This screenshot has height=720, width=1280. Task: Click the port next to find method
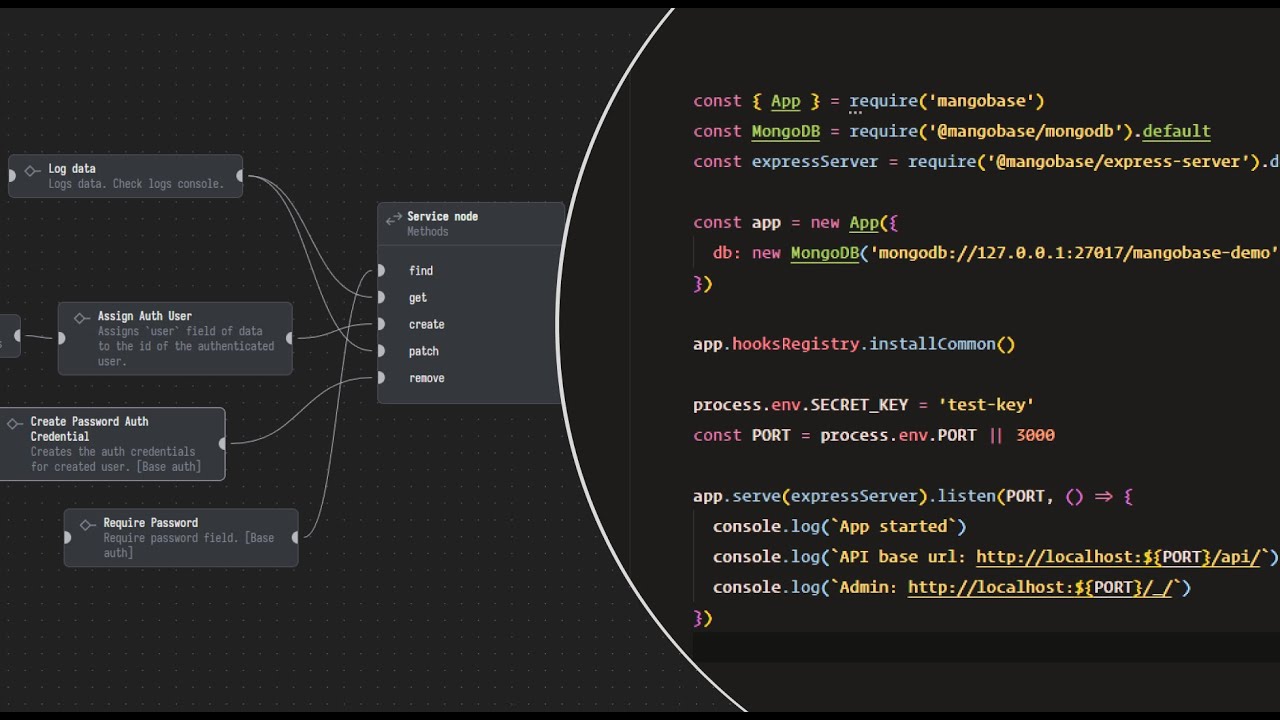pos(381,271)
